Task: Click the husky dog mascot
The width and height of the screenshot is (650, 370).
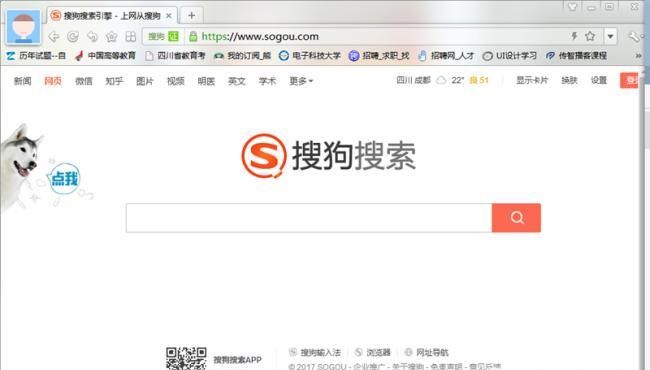Action: point(21,166)
